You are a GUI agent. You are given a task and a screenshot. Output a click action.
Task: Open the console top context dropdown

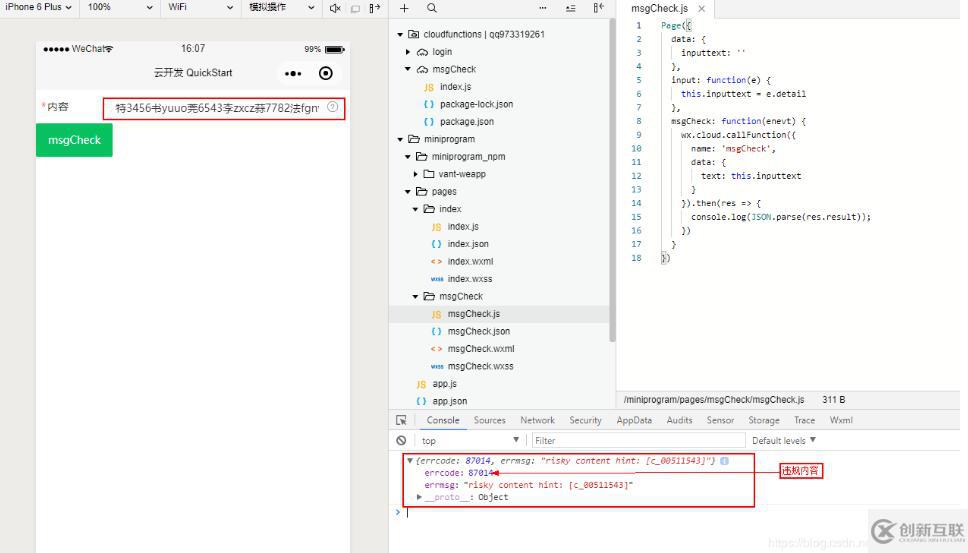coord(470,440)
